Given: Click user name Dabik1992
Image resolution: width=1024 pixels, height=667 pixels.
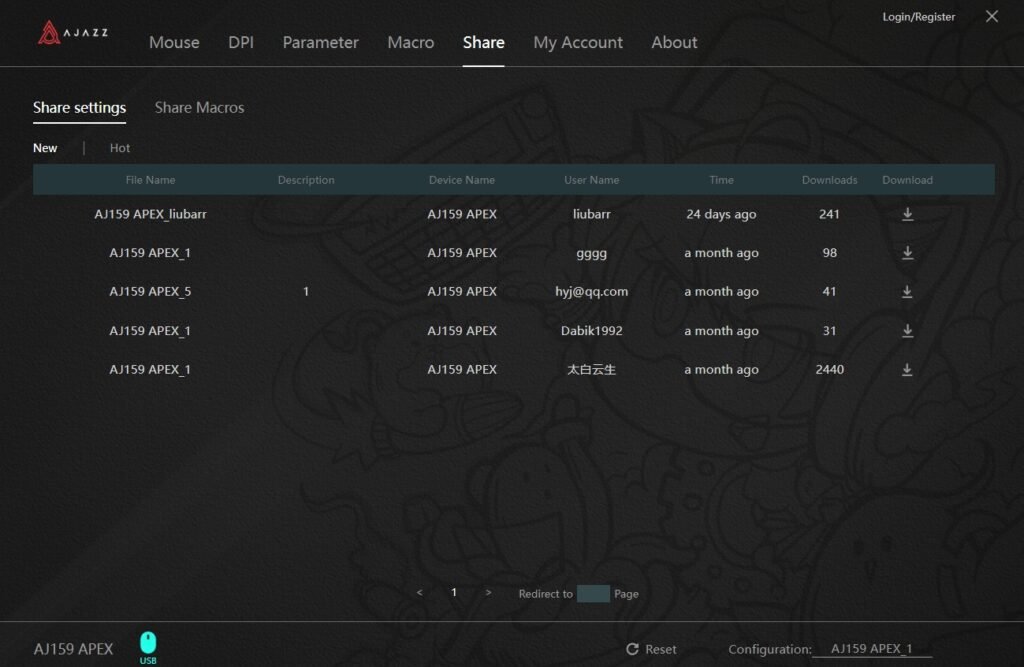Looking at the screenshot, I should point(592,331).
